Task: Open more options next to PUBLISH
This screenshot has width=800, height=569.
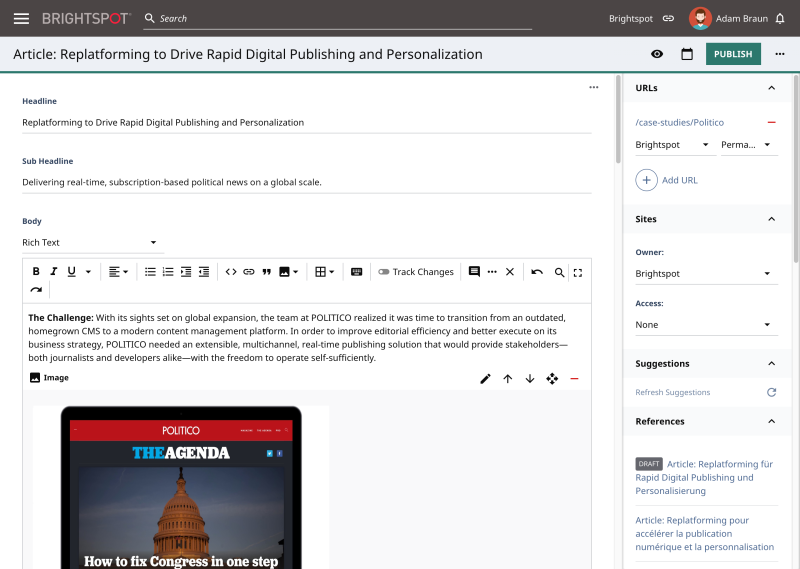Action: pyautogui.click(x=780, y=54)
